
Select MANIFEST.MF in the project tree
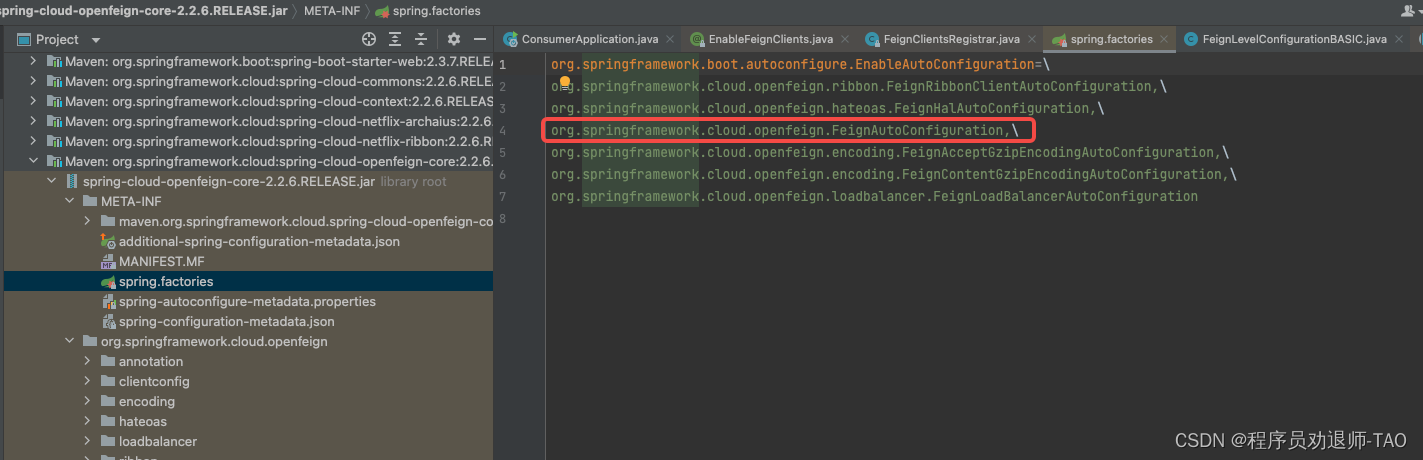tap(162, 262)
